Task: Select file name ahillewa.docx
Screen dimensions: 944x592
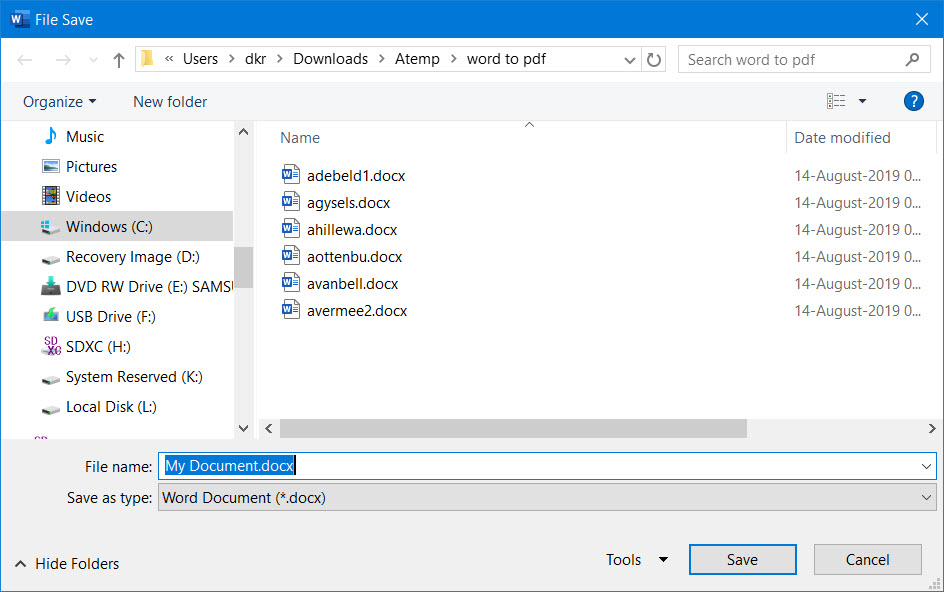Action: (352, 230)
